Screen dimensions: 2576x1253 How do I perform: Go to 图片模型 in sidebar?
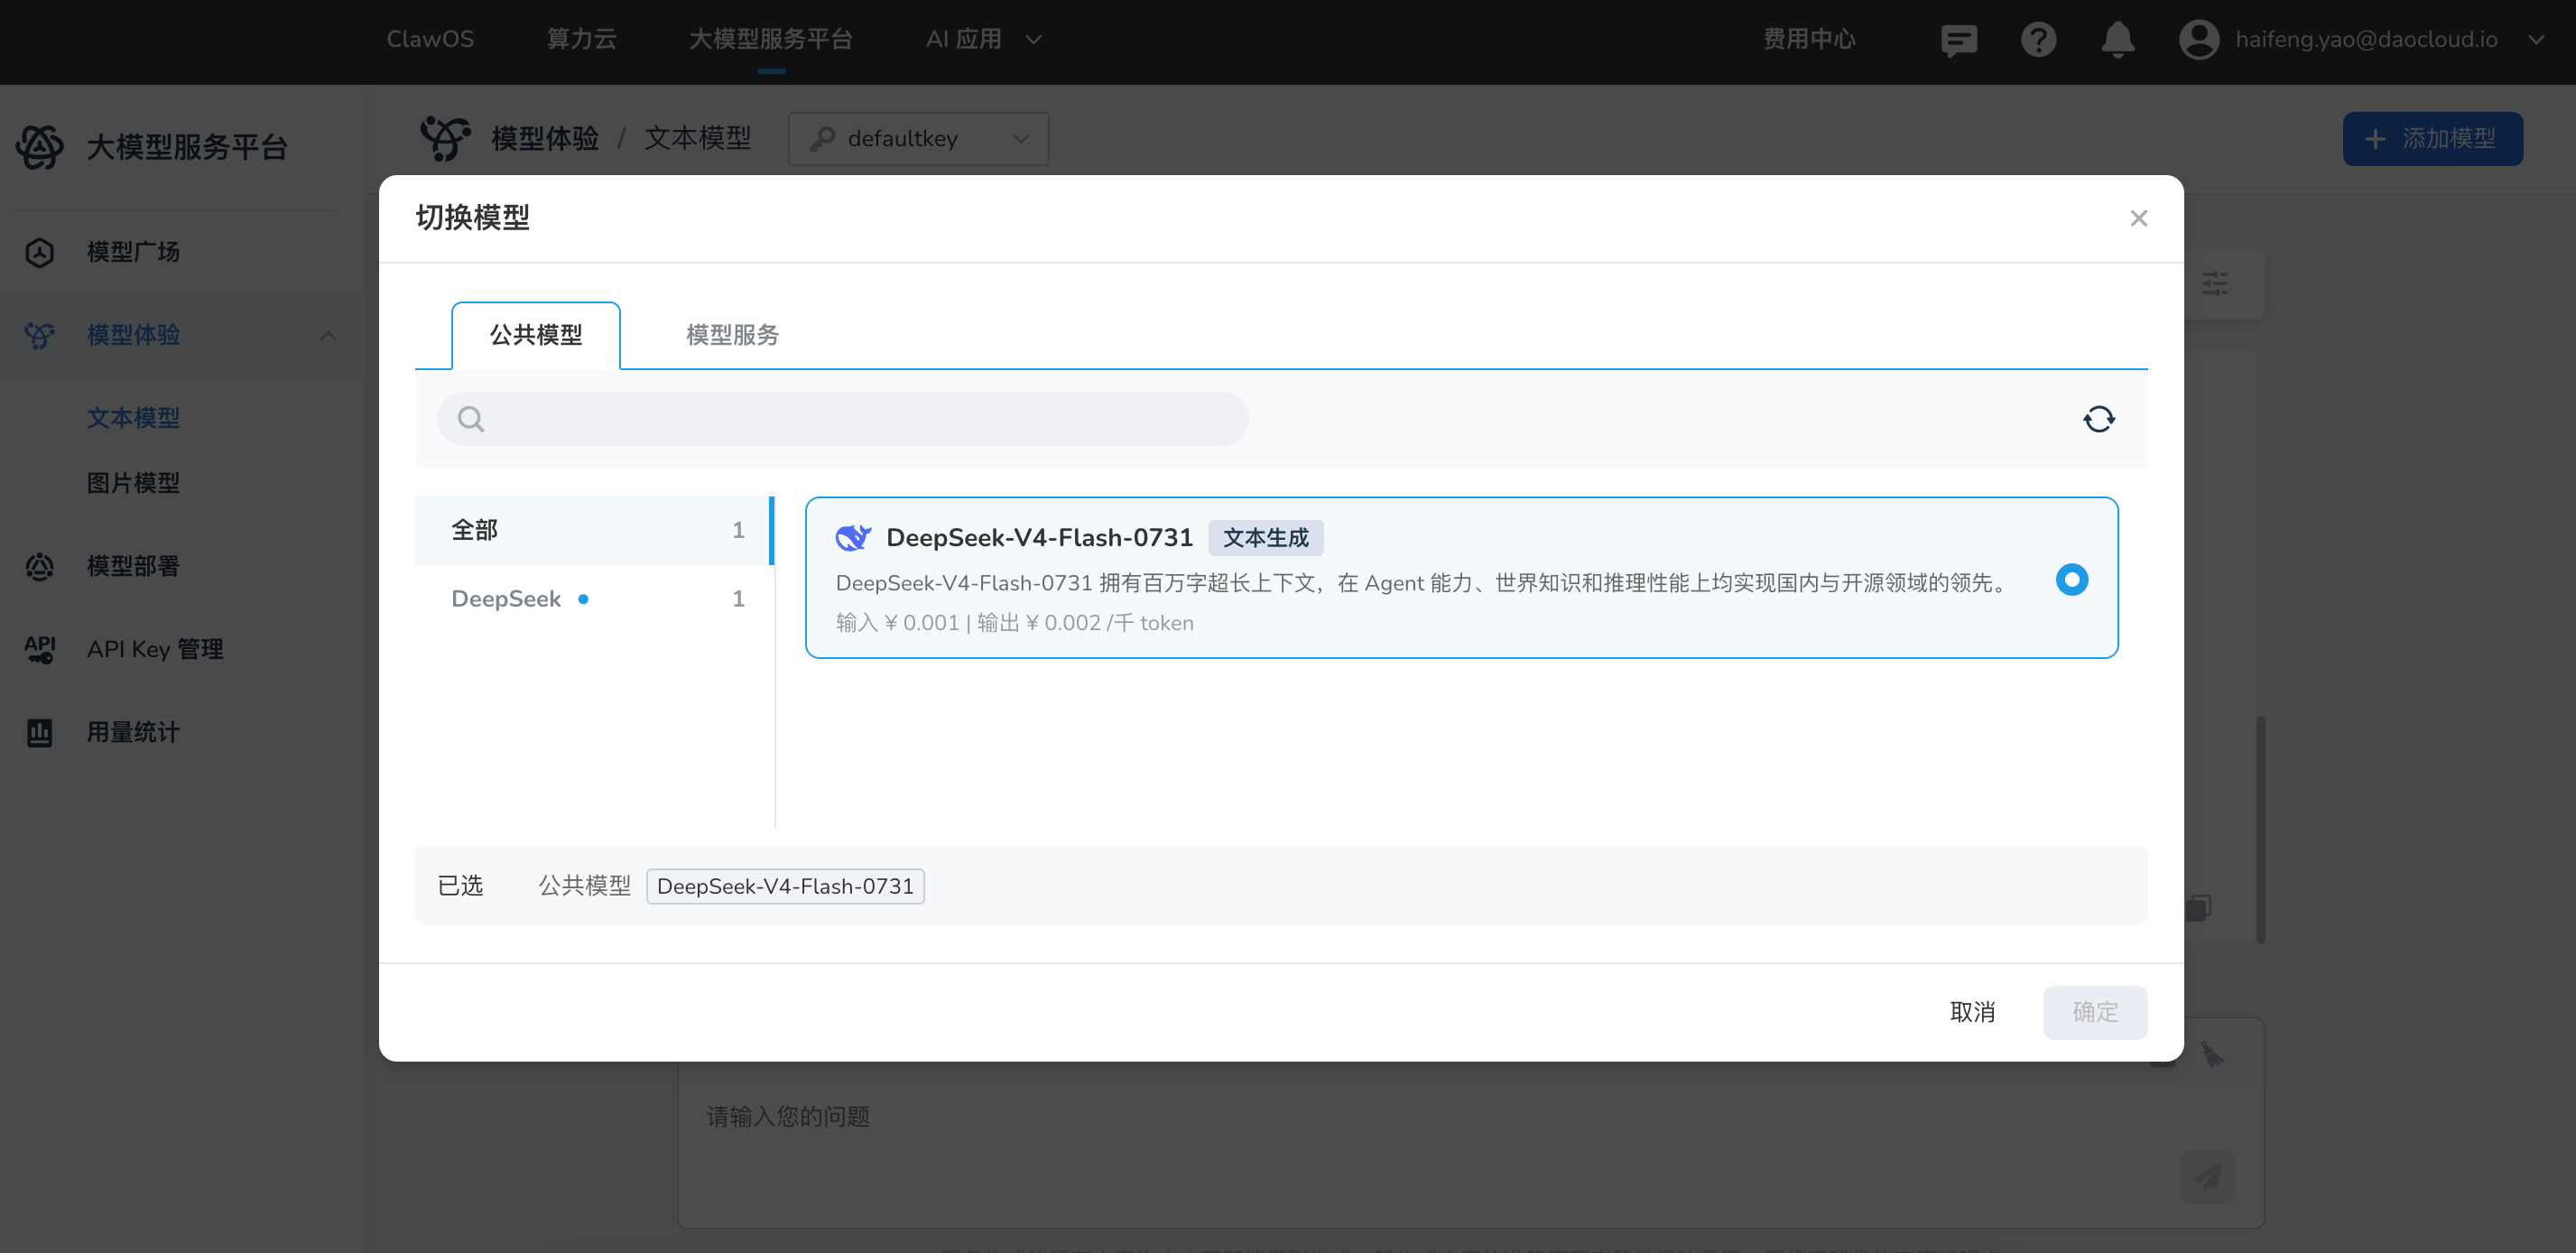click(133, 483)
